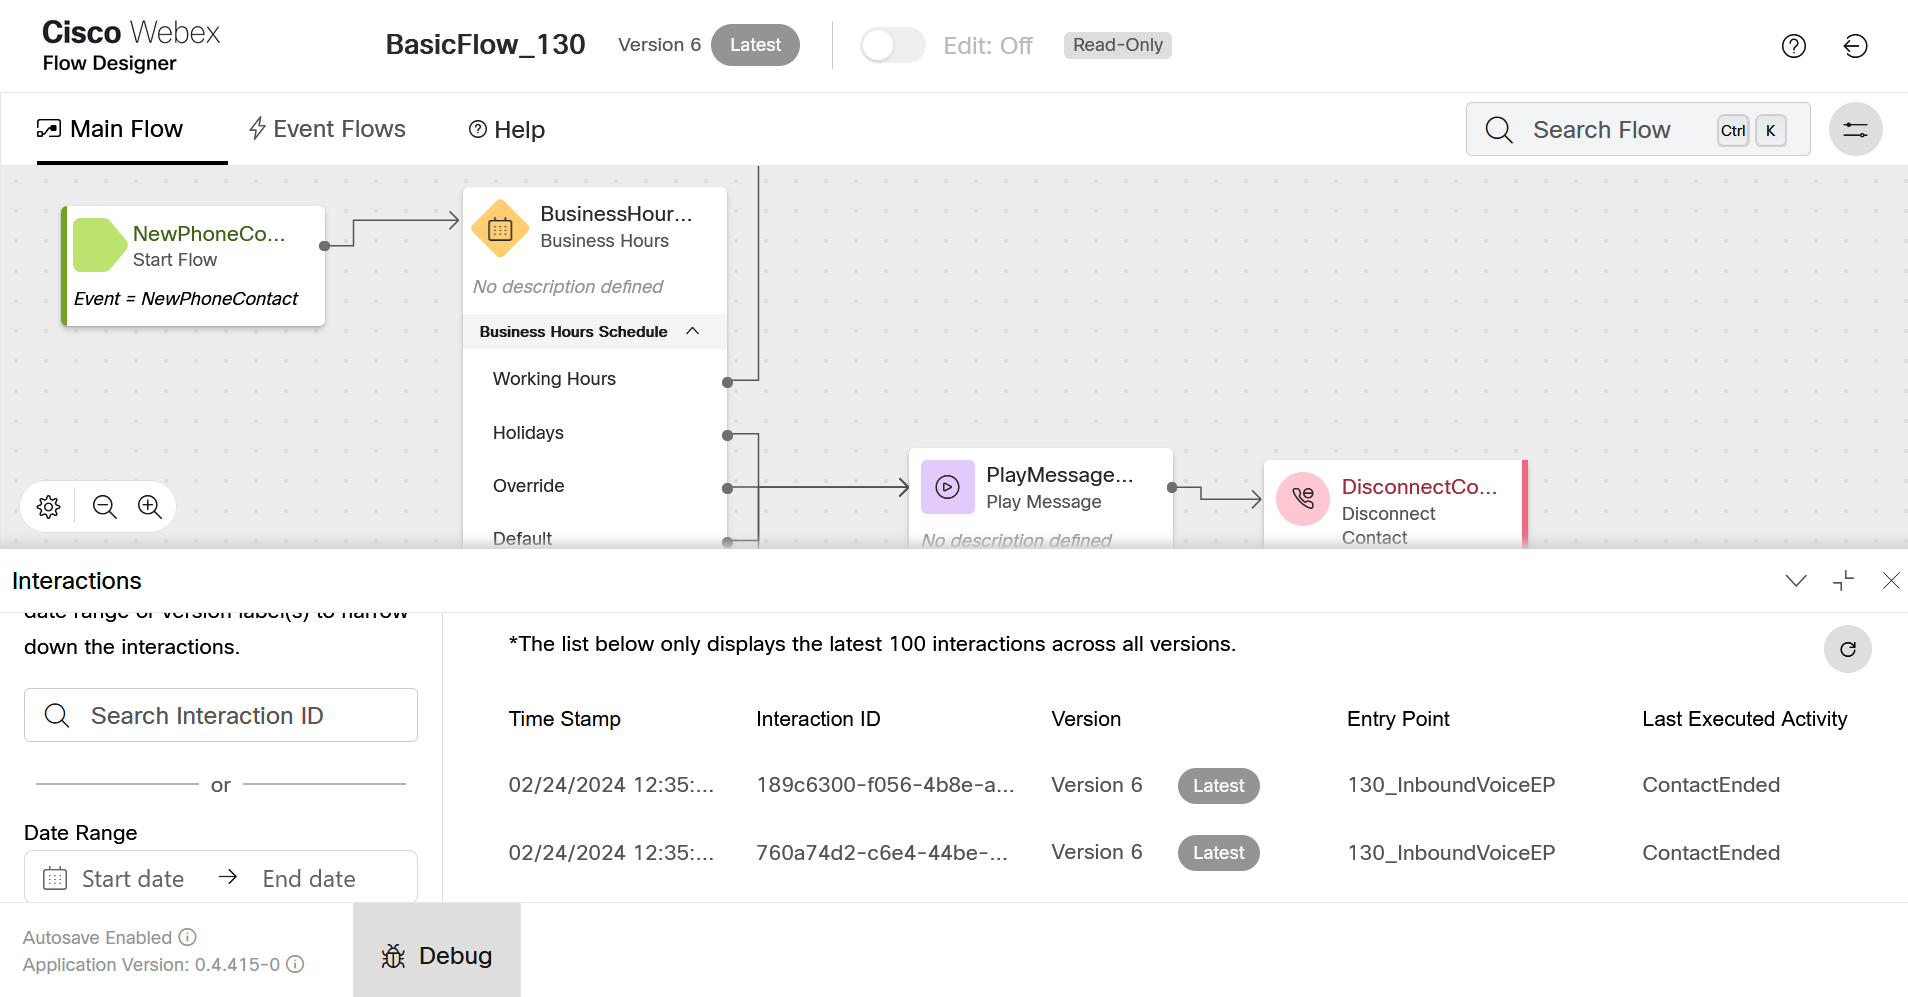
Task: Select the NewPhoneContact start flow icon
Action: [x=99, y=245]
